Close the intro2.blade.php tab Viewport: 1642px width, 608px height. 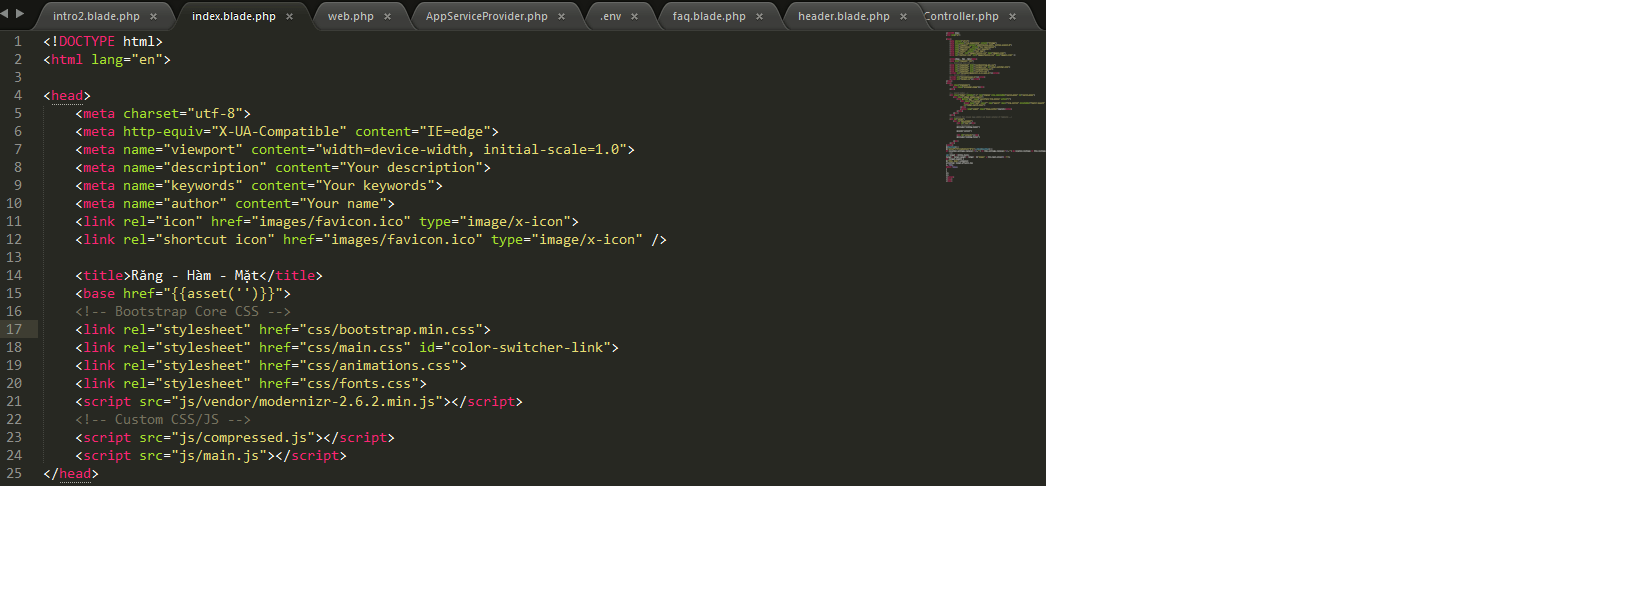pos(153,16)
